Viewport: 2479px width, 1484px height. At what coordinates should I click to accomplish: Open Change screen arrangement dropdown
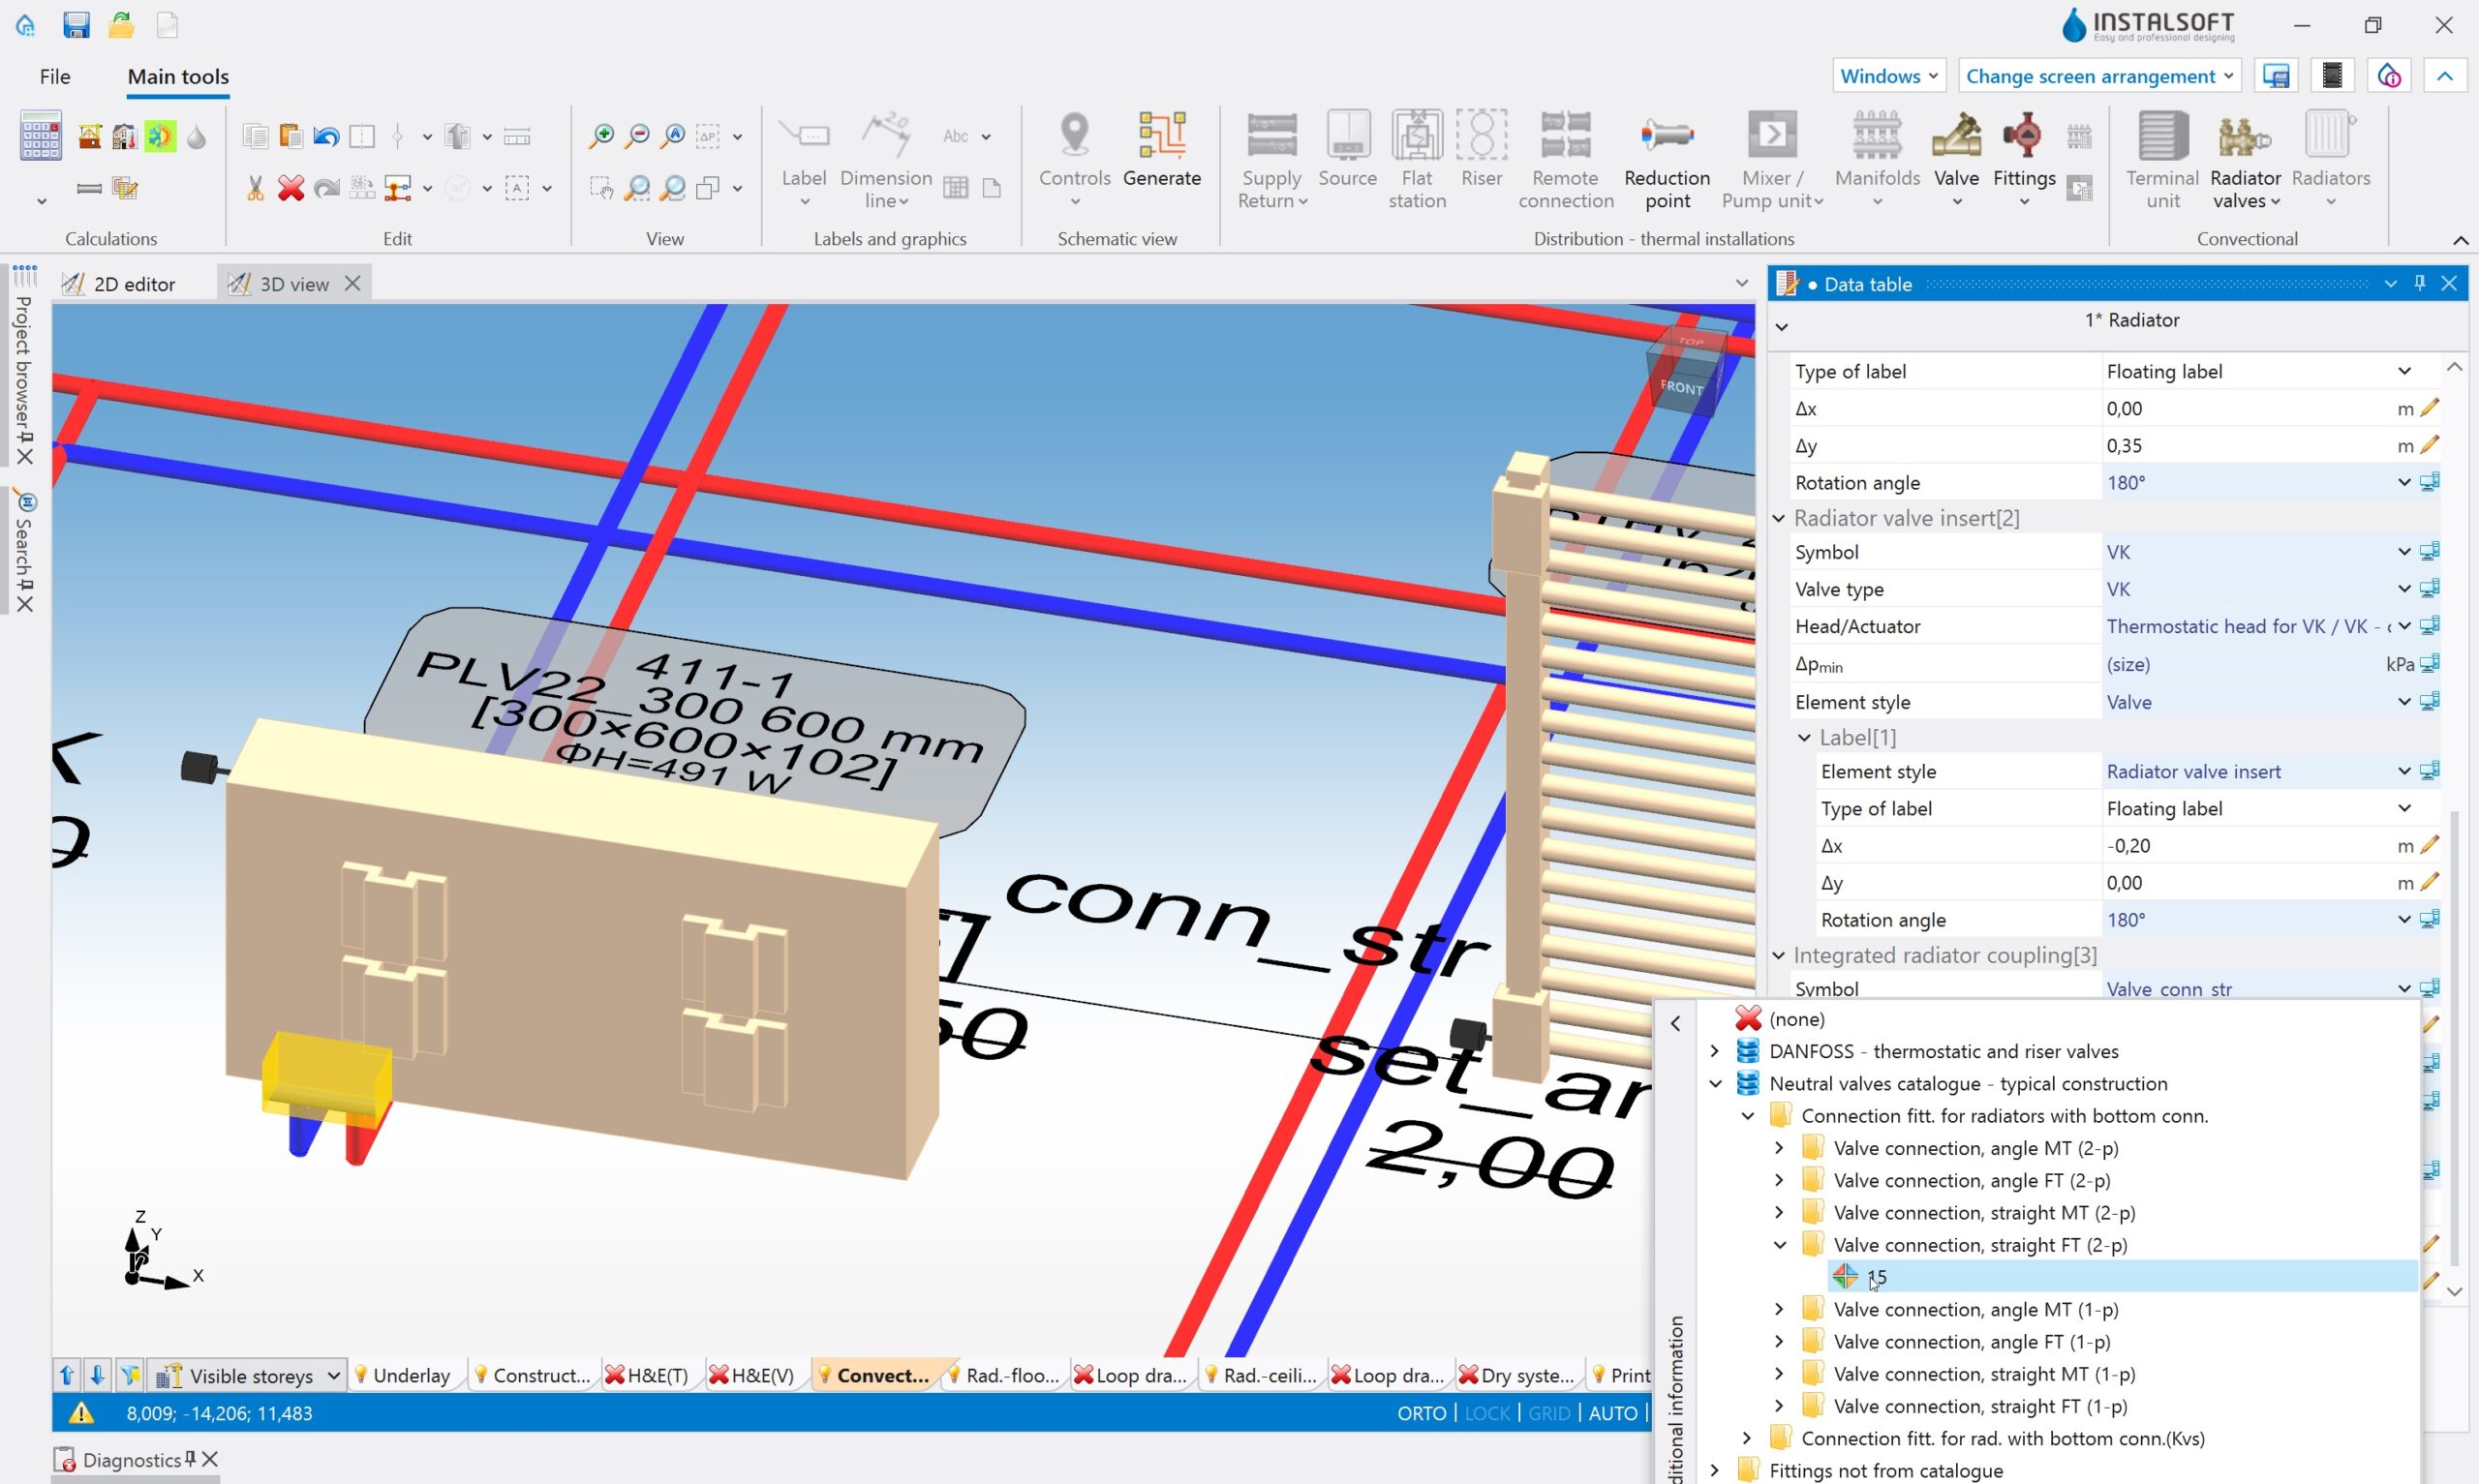[x=2099, y=76]
